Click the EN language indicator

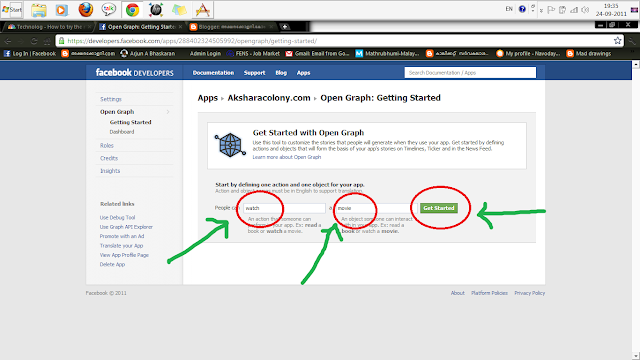tap(509, 9)
